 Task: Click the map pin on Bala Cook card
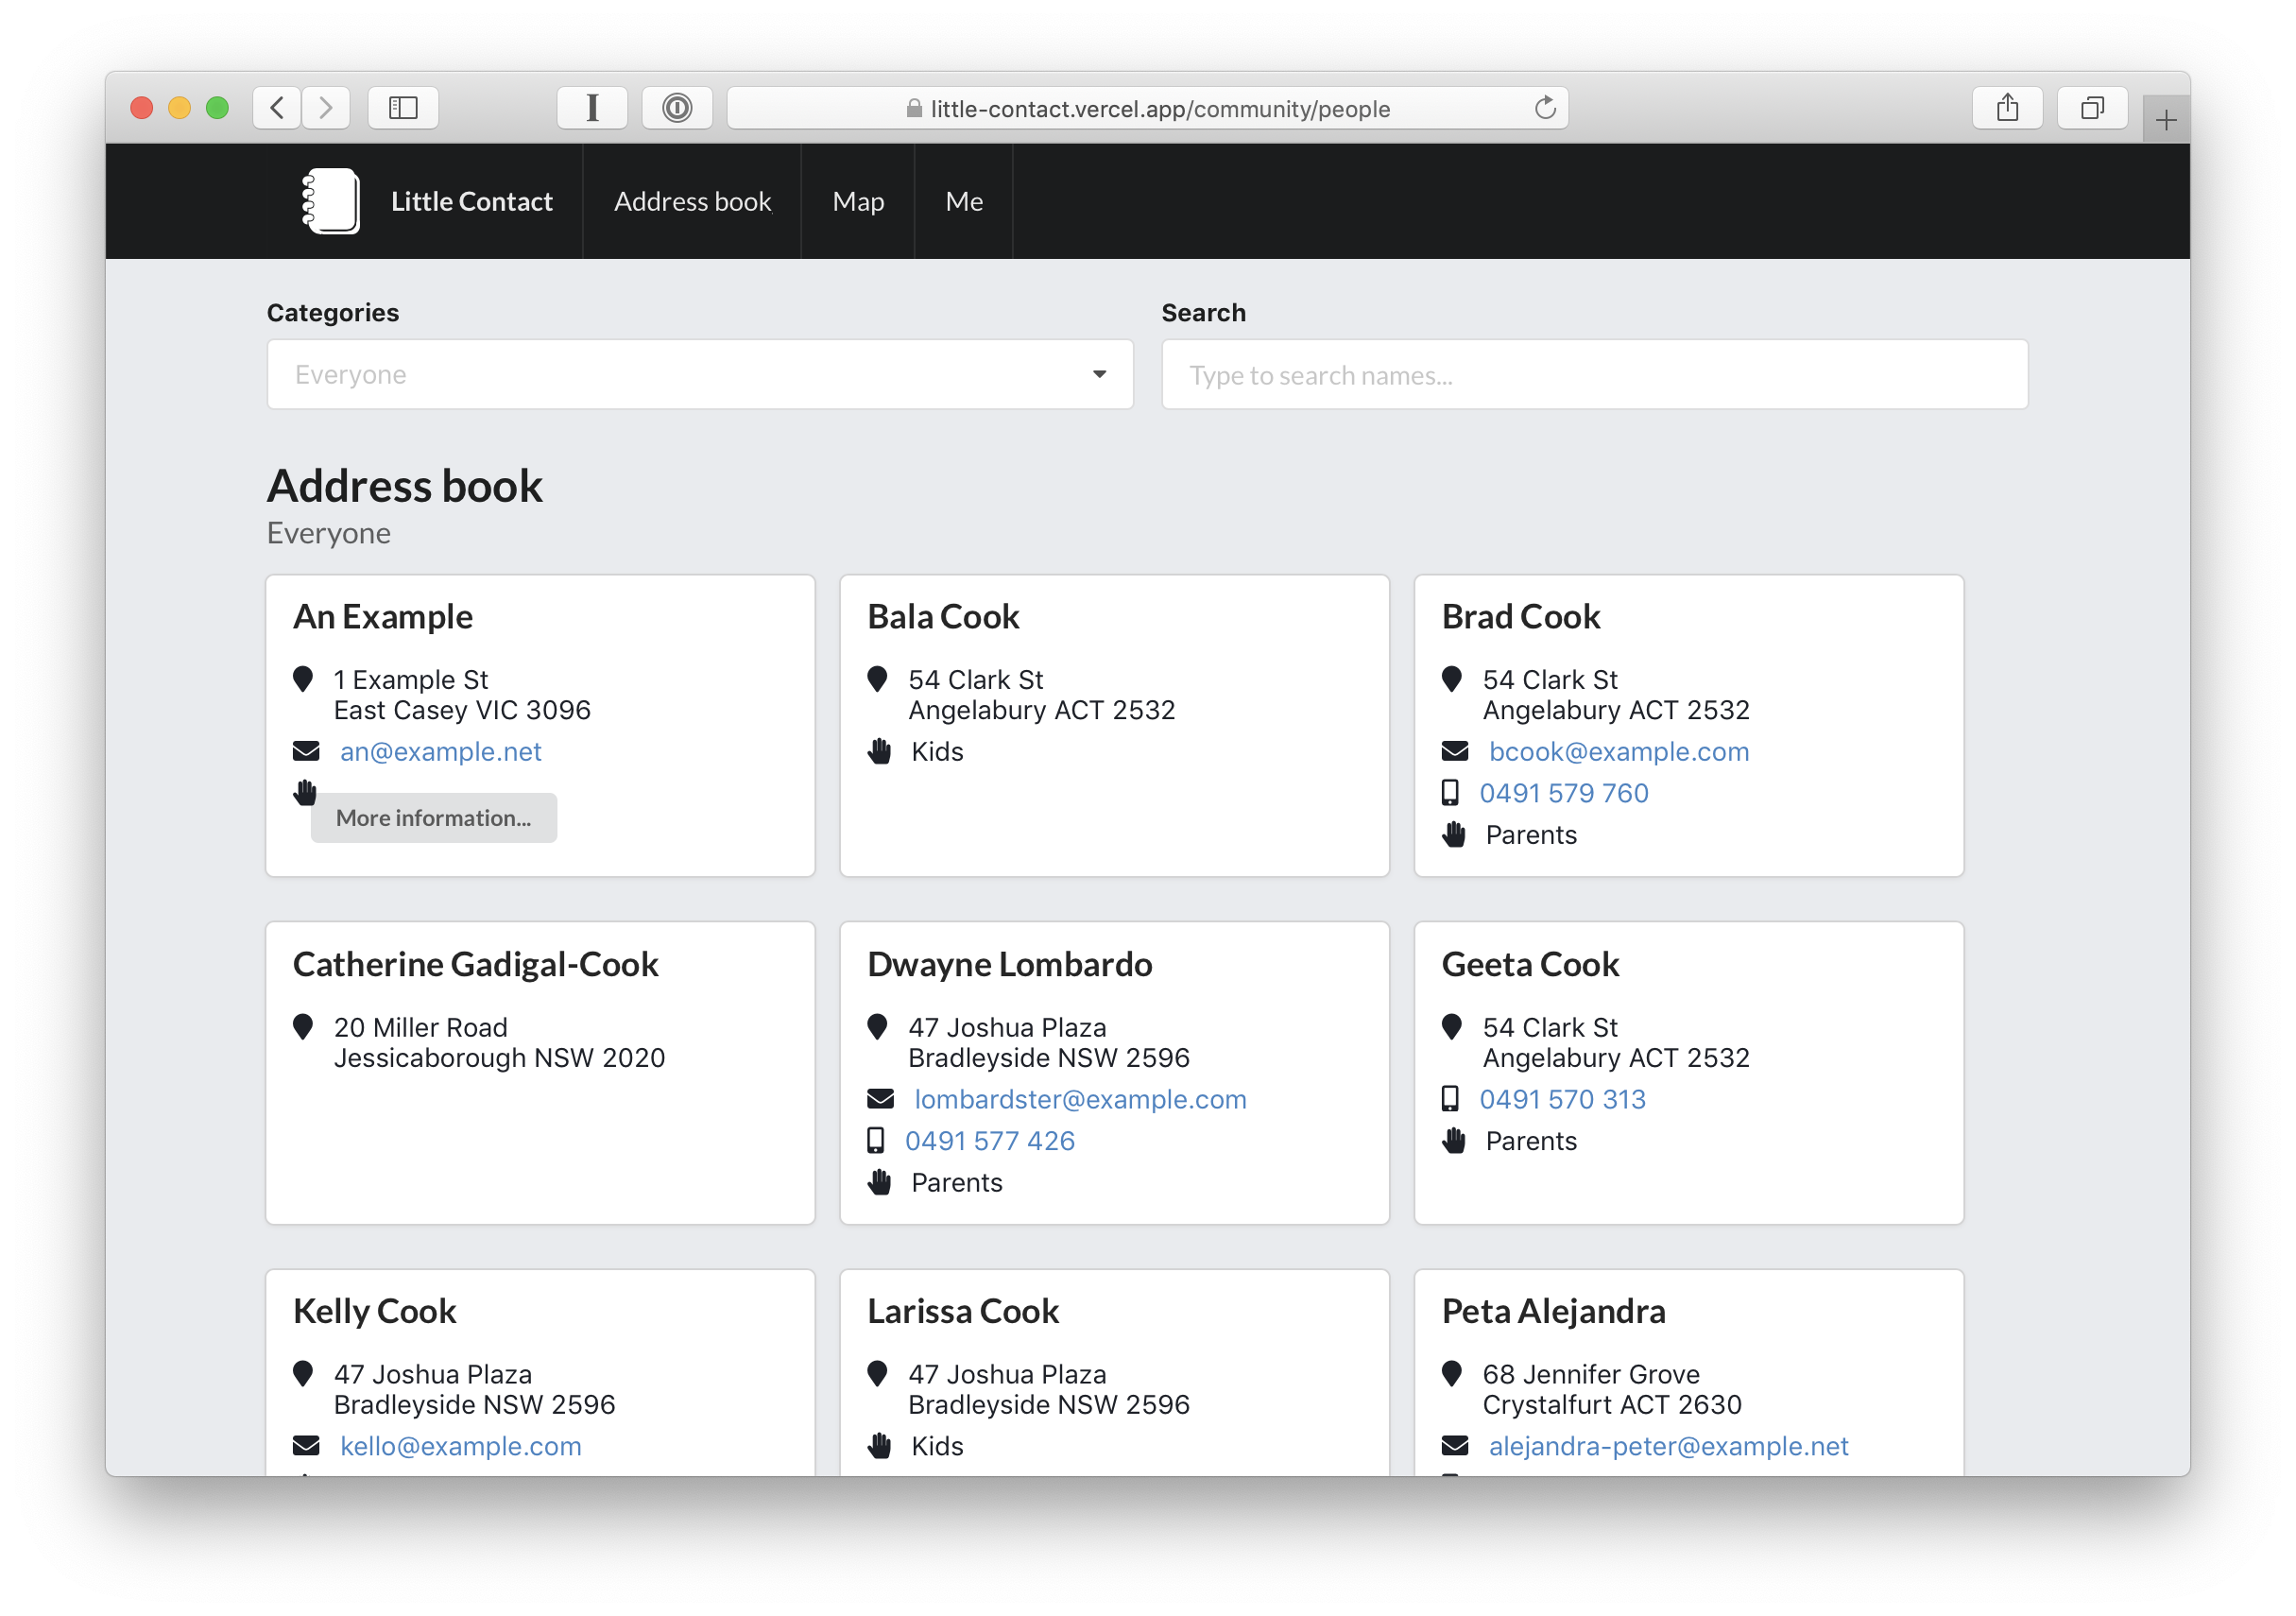877,680
